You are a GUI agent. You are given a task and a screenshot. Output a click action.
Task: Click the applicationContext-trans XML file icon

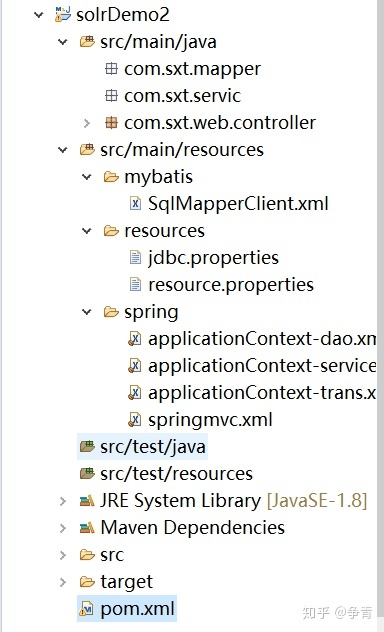pyautogui.click(x=135, y=393)
